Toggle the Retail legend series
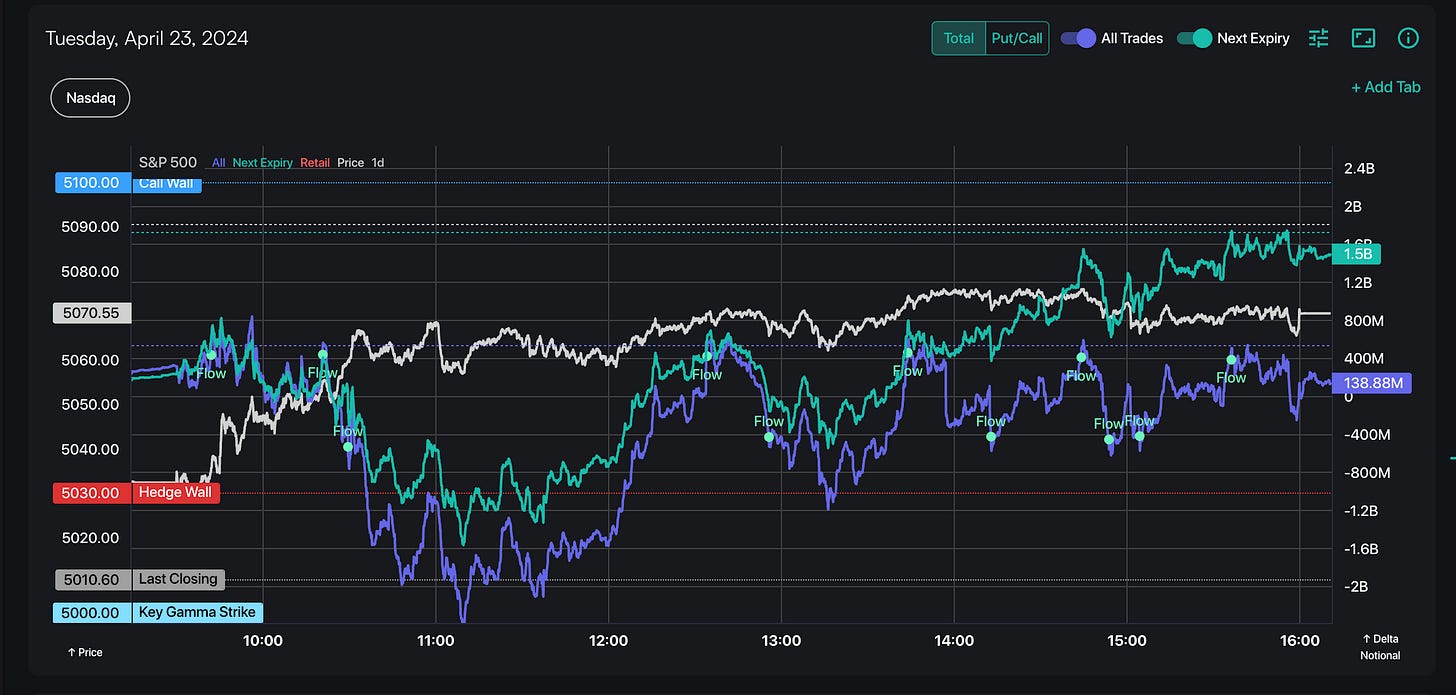 tap(315, 162)
